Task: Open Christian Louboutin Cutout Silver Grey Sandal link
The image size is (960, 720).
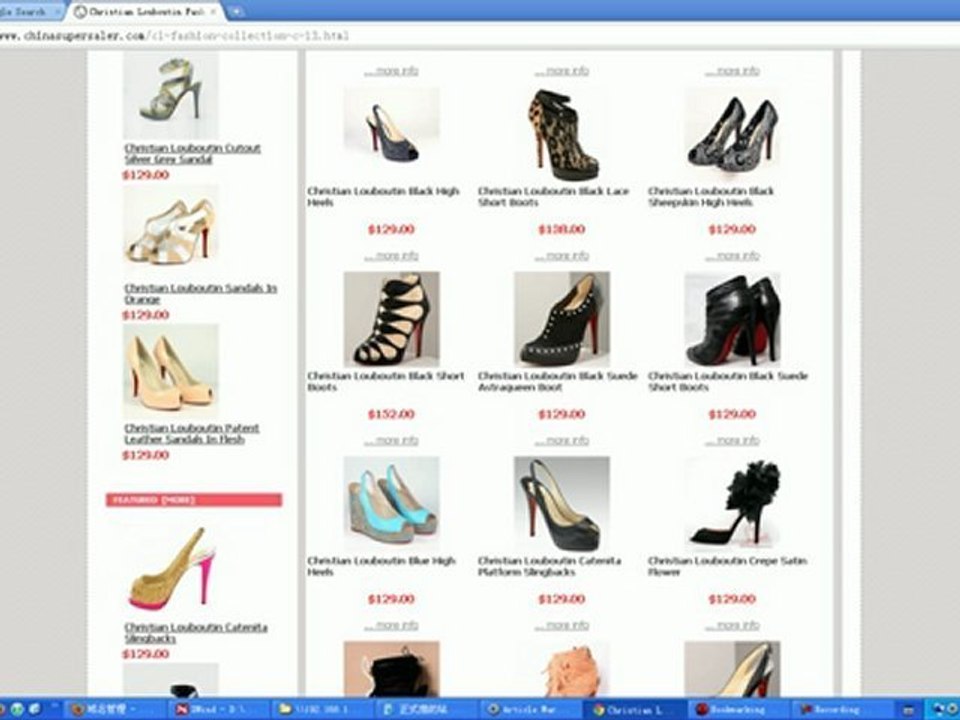Action: coord(192,154)
